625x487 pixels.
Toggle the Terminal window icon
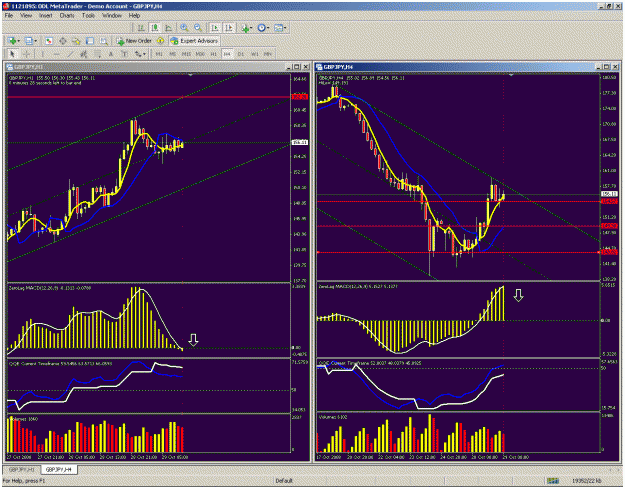[90, 41]
